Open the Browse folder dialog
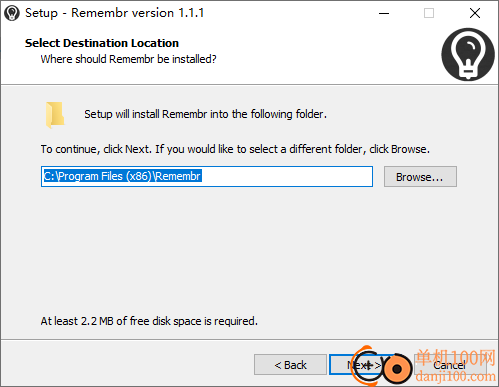Image resolution: width=499 pixels, height=387 pixels. point(420,177)
